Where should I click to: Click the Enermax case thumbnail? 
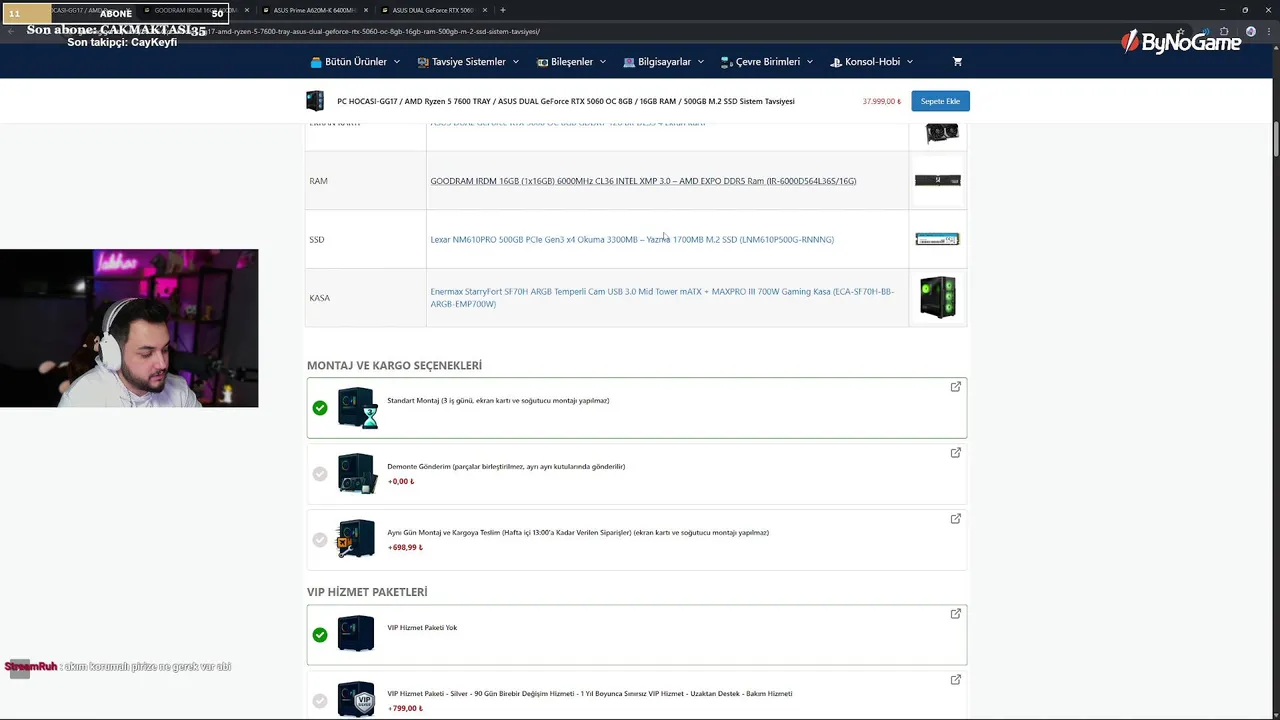point(938,298)
